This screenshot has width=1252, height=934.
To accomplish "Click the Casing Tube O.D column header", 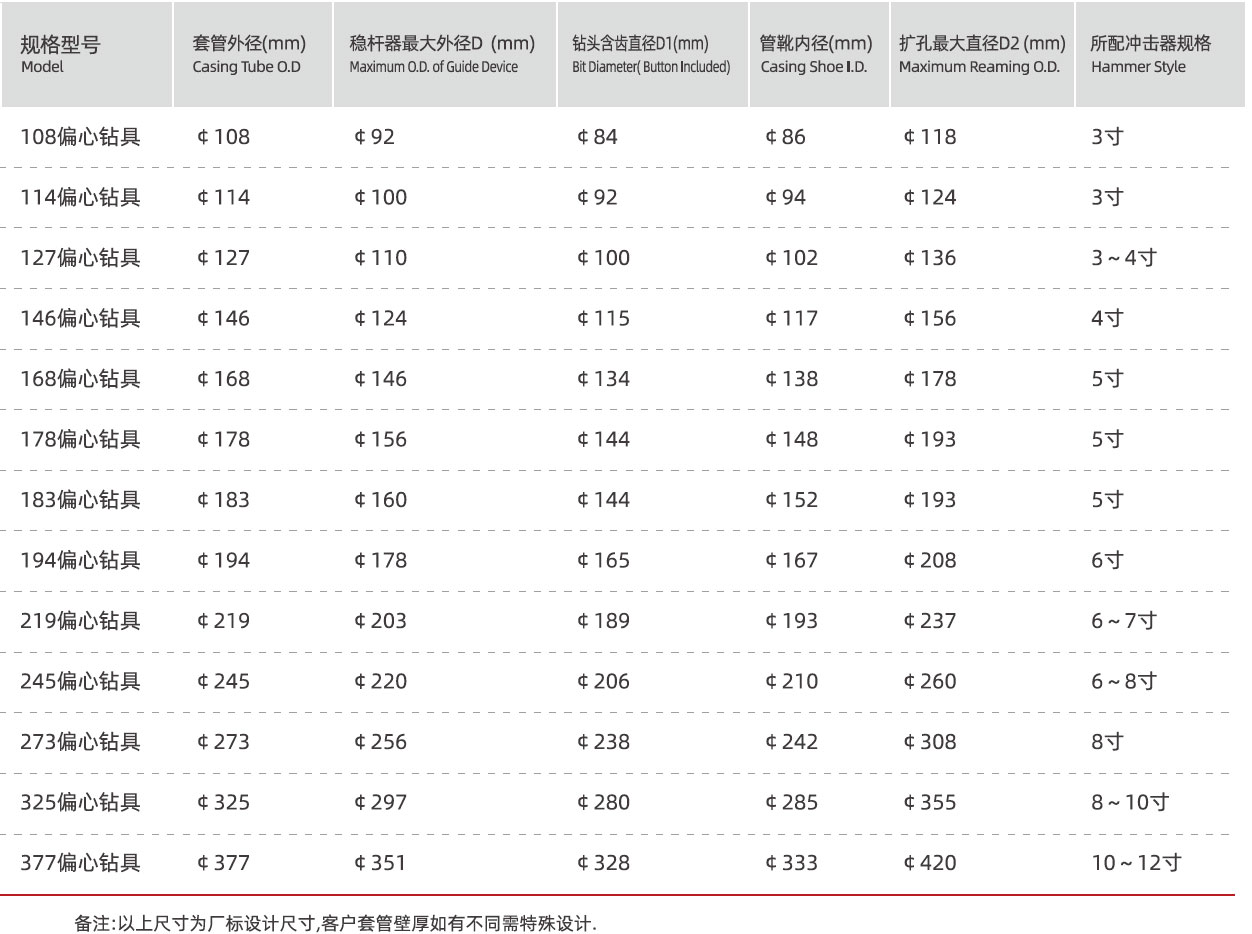I will click(248, 55).
